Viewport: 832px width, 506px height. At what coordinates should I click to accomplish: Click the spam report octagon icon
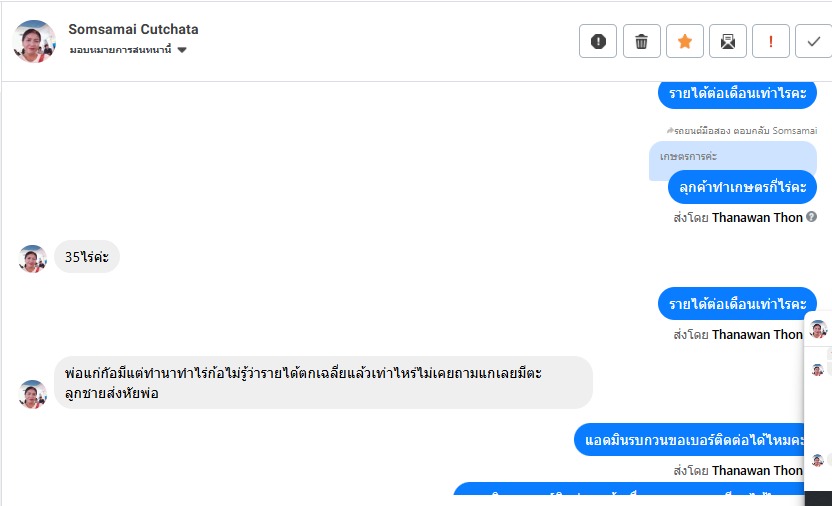598,41
